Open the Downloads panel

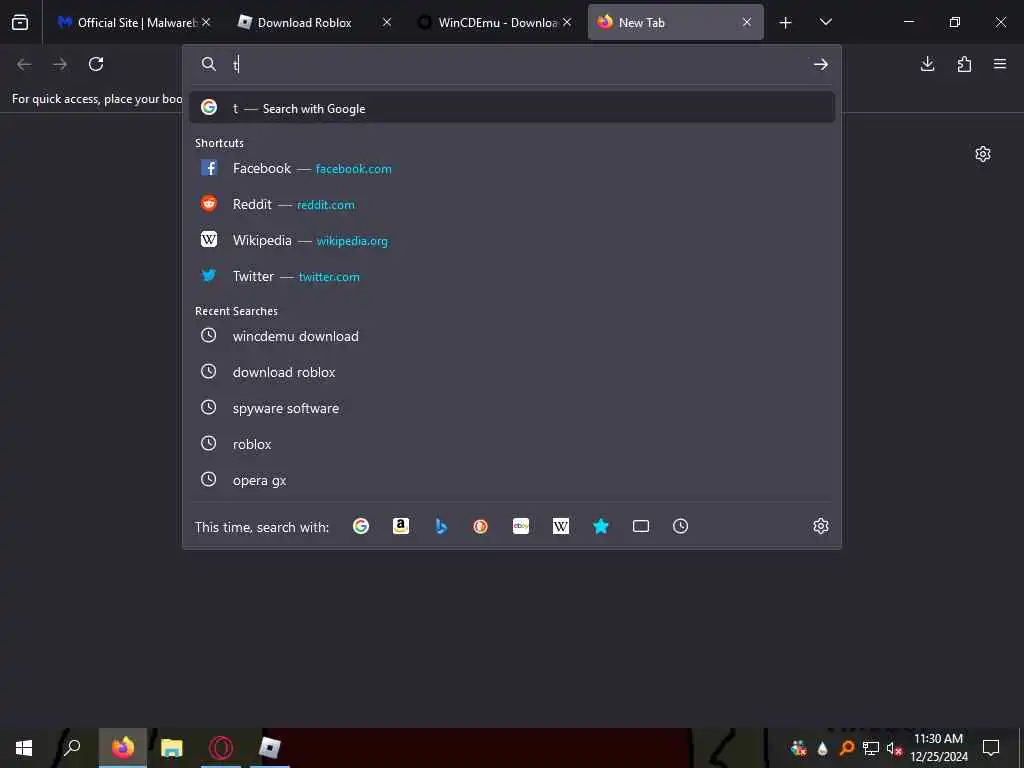coord(927,64)
